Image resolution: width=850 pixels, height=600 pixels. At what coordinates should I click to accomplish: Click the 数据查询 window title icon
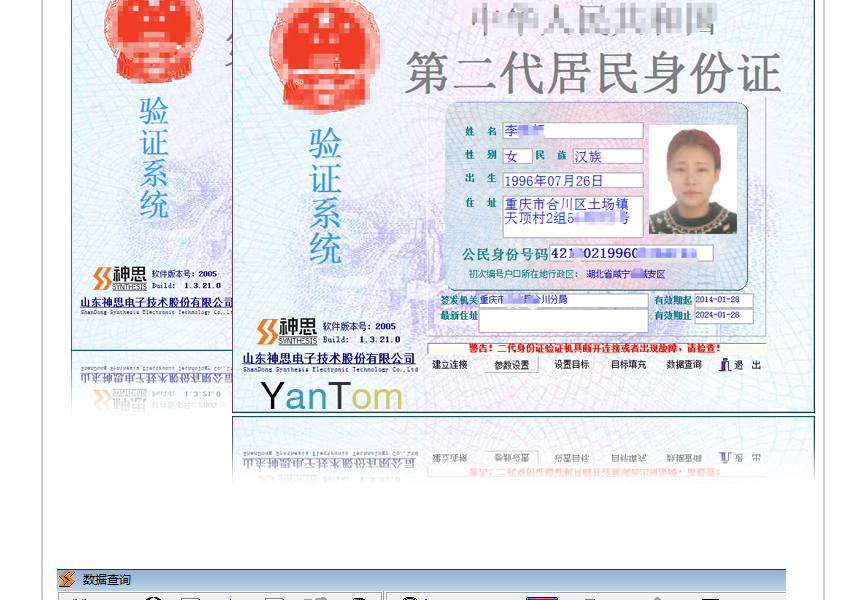click(67, 580)
